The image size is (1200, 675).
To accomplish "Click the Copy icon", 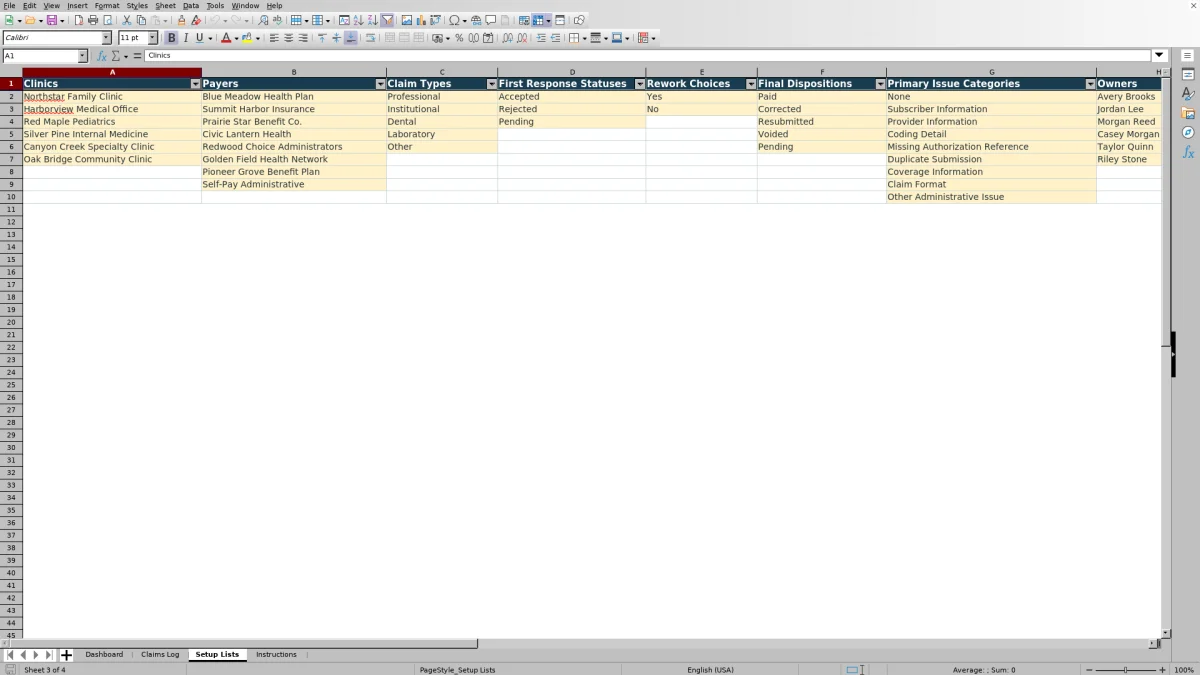I will pos(141,20).
